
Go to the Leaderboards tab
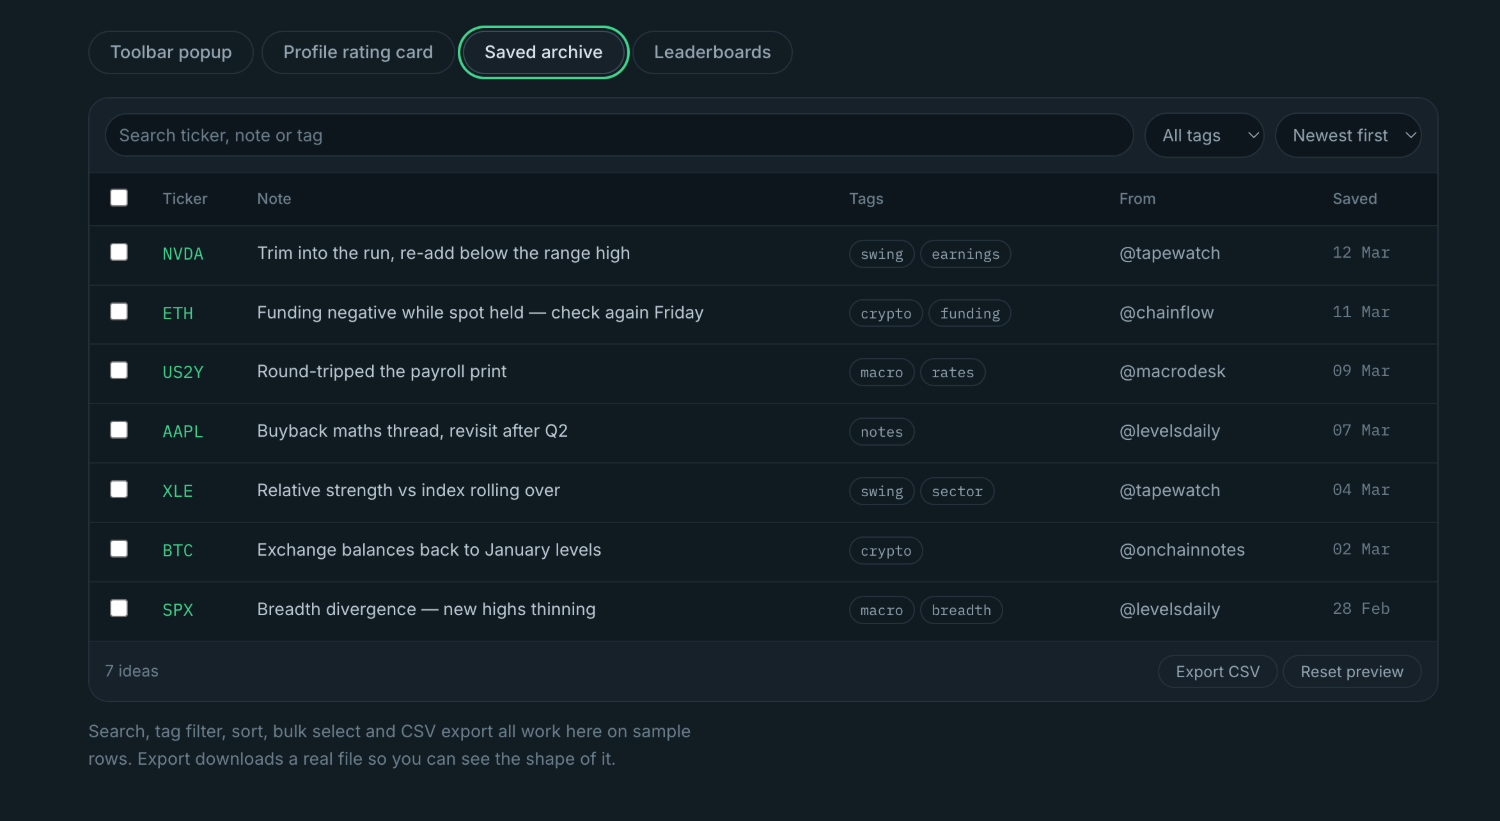tap(712, 52)
